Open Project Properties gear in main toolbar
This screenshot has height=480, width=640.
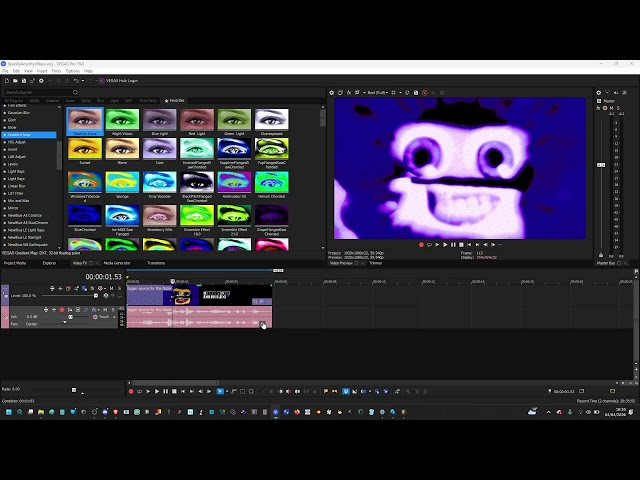point(41,81)
